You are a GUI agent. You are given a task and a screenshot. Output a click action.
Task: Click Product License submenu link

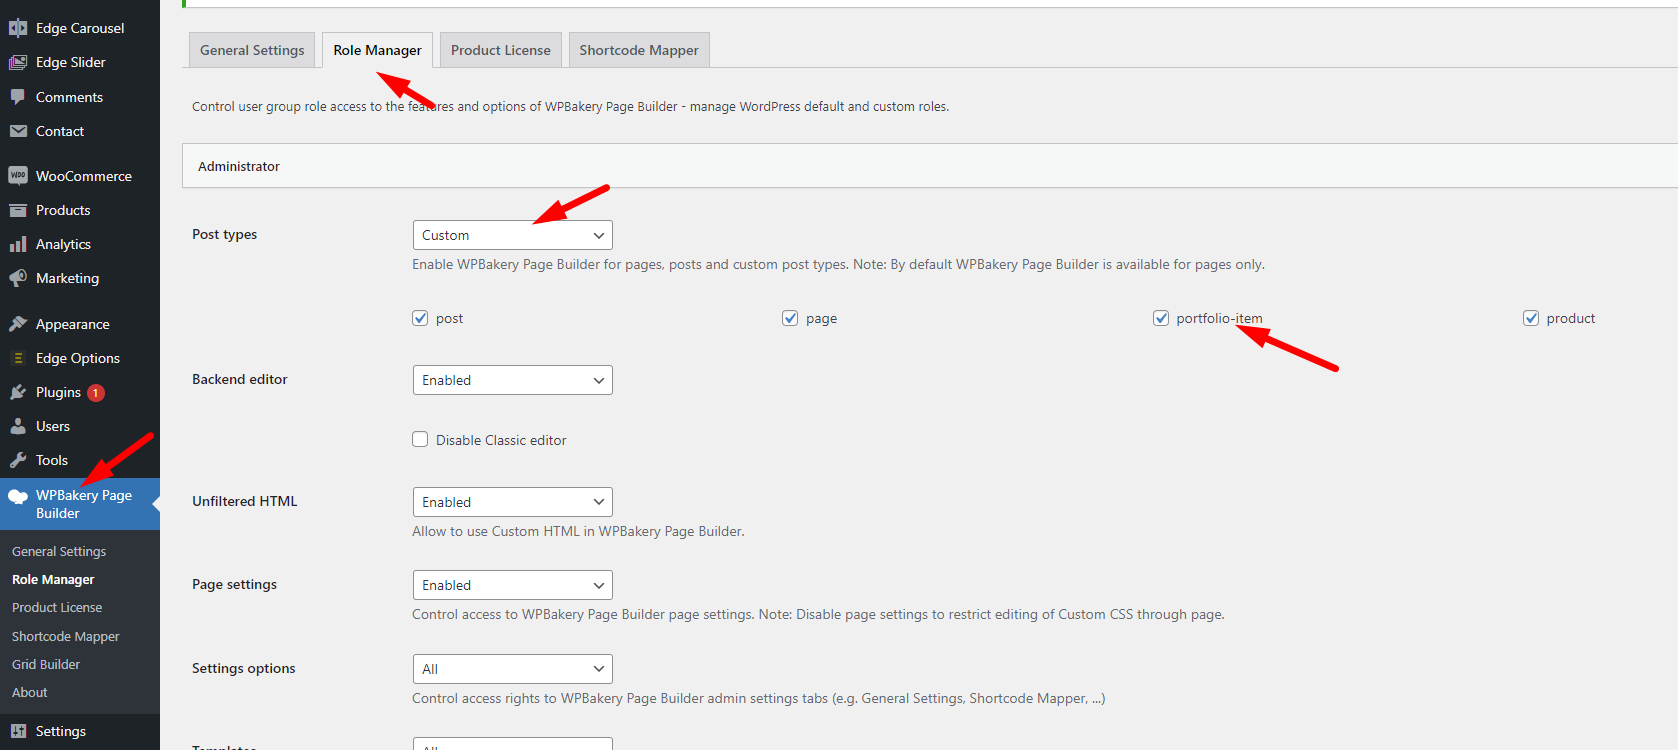click(x=57, y=607)
